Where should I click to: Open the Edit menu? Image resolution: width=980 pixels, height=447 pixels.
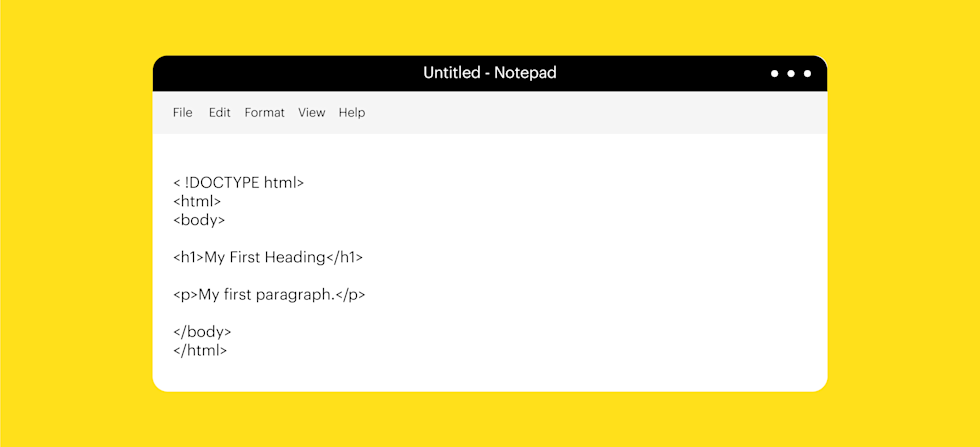tap(219, 113)
